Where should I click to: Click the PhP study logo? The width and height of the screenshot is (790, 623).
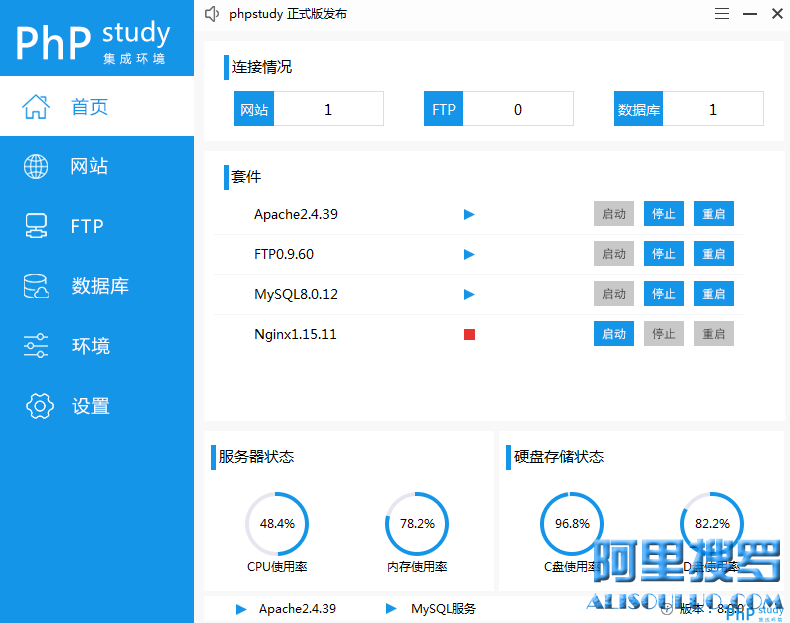pos(94,42)
